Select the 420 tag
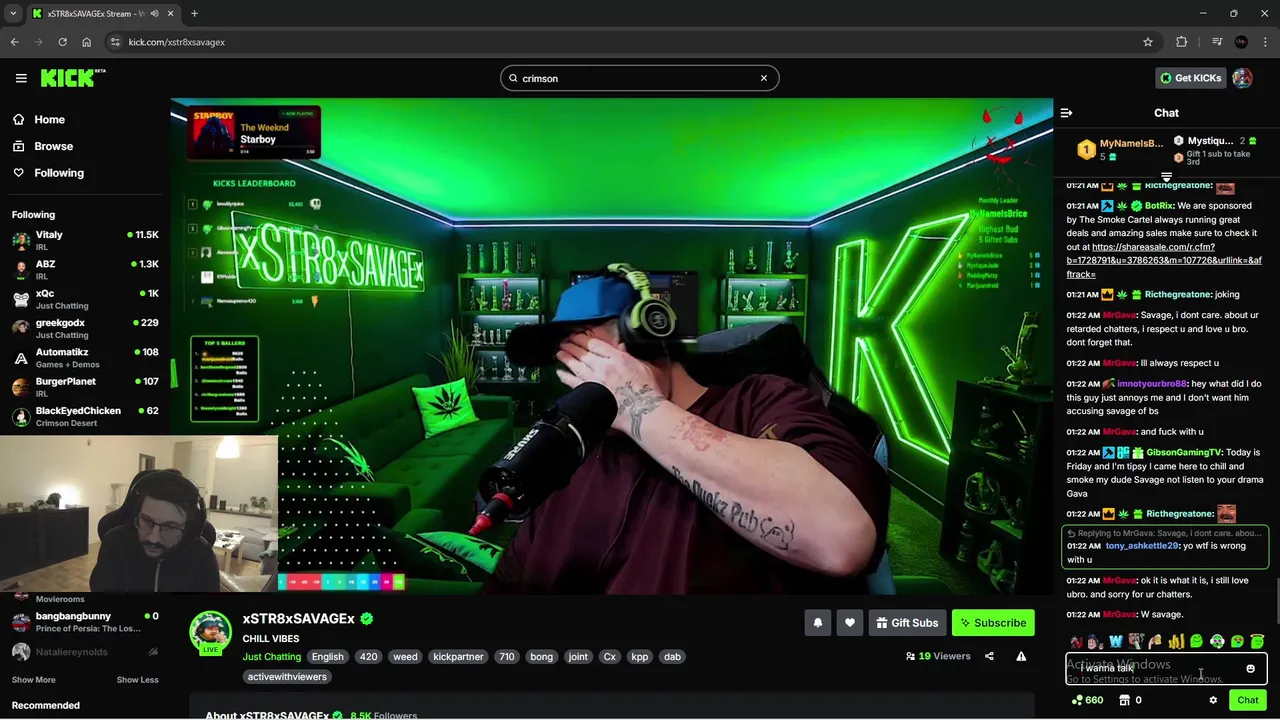 point(368,657)
